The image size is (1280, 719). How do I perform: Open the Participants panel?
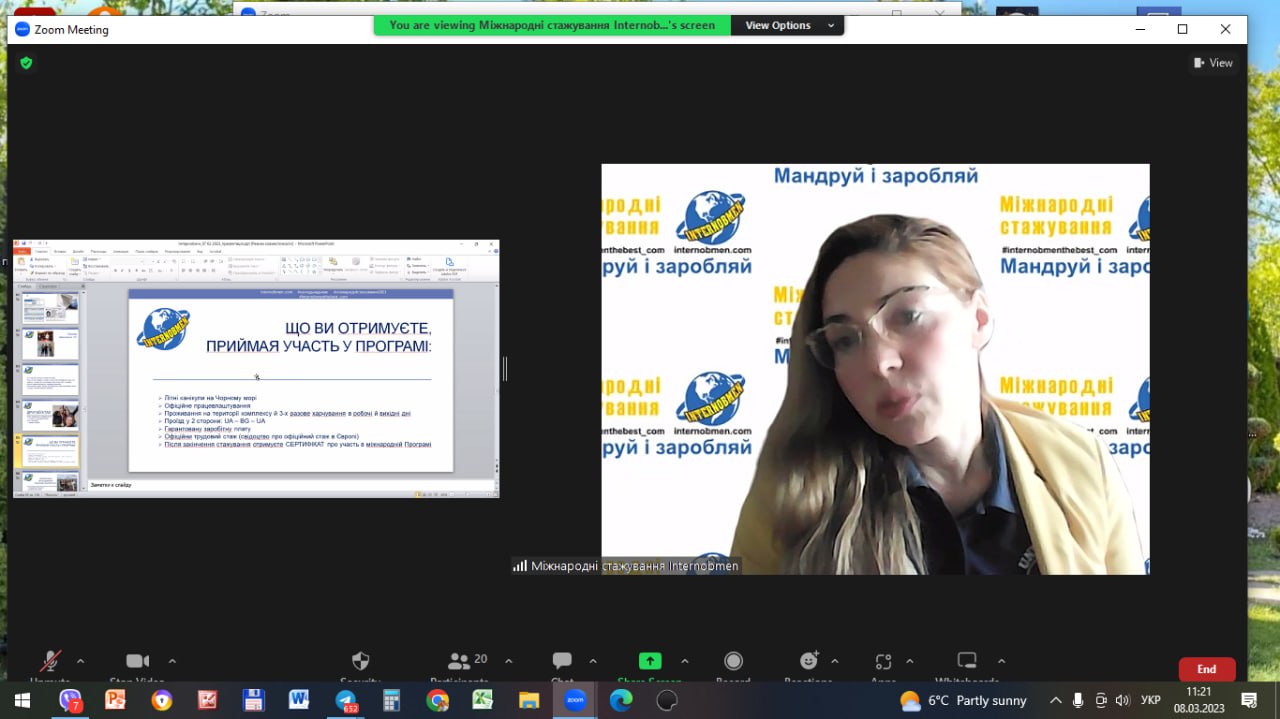(460, 662)
